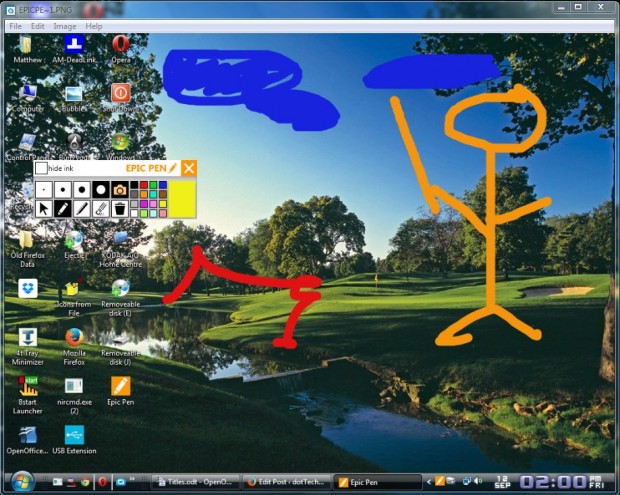Click the USB Extension desktop icon

coord(74,440)
